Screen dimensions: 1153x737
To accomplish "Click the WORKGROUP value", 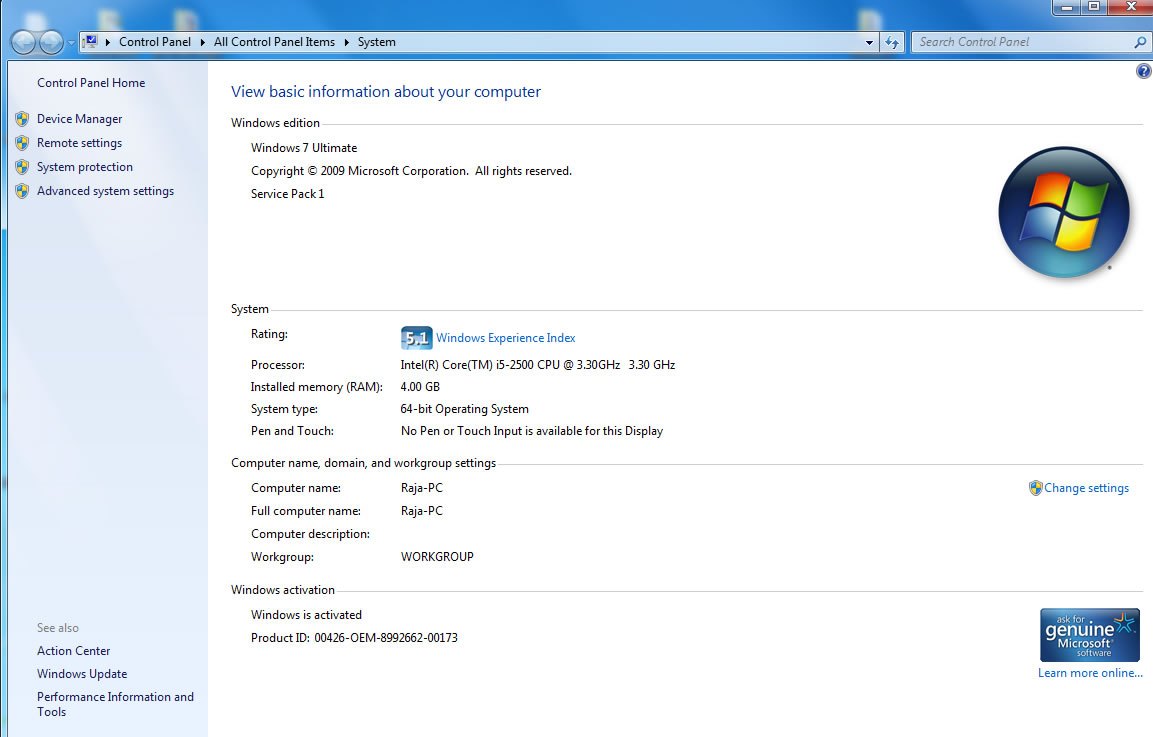I will click(437, 557).
